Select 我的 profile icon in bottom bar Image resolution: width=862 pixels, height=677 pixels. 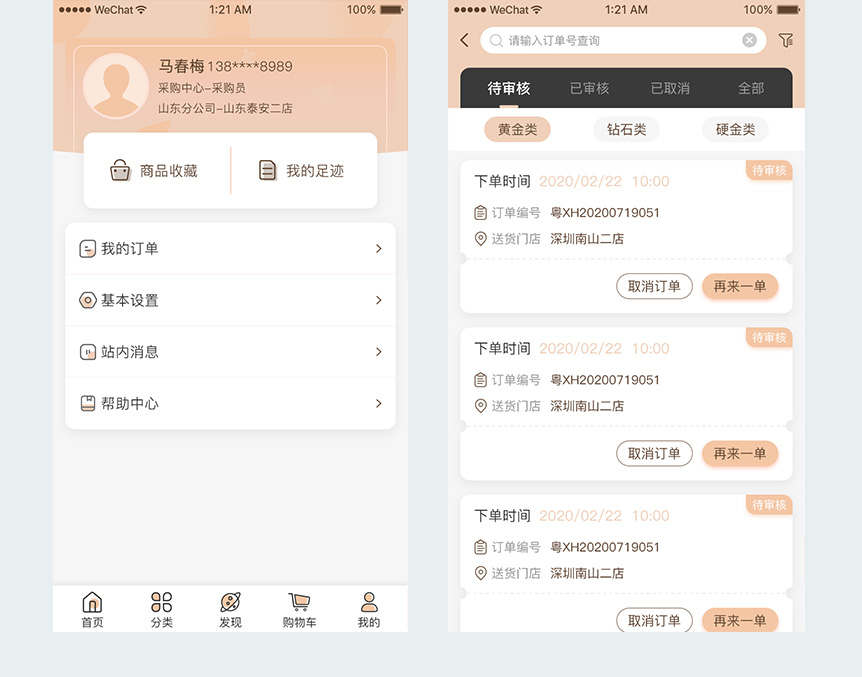click(x=369, y=602)
